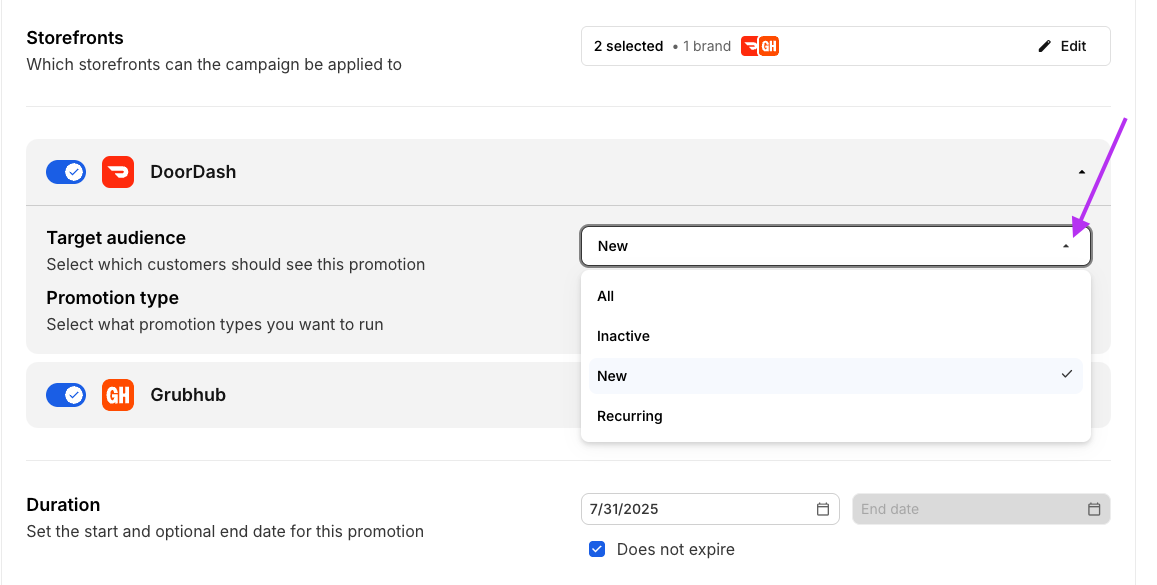The height and width of the screenshot is (585, 1157).
Task: Click the start date calendar icon
Action: pos(823,509)
